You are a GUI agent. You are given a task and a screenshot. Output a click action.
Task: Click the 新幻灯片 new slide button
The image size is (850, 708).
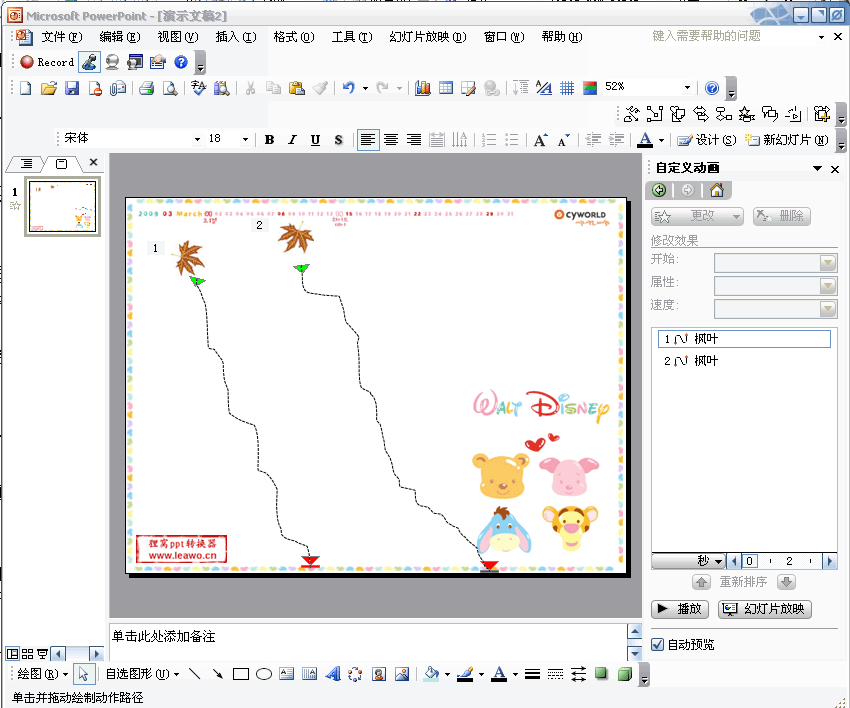coord(787,140)
